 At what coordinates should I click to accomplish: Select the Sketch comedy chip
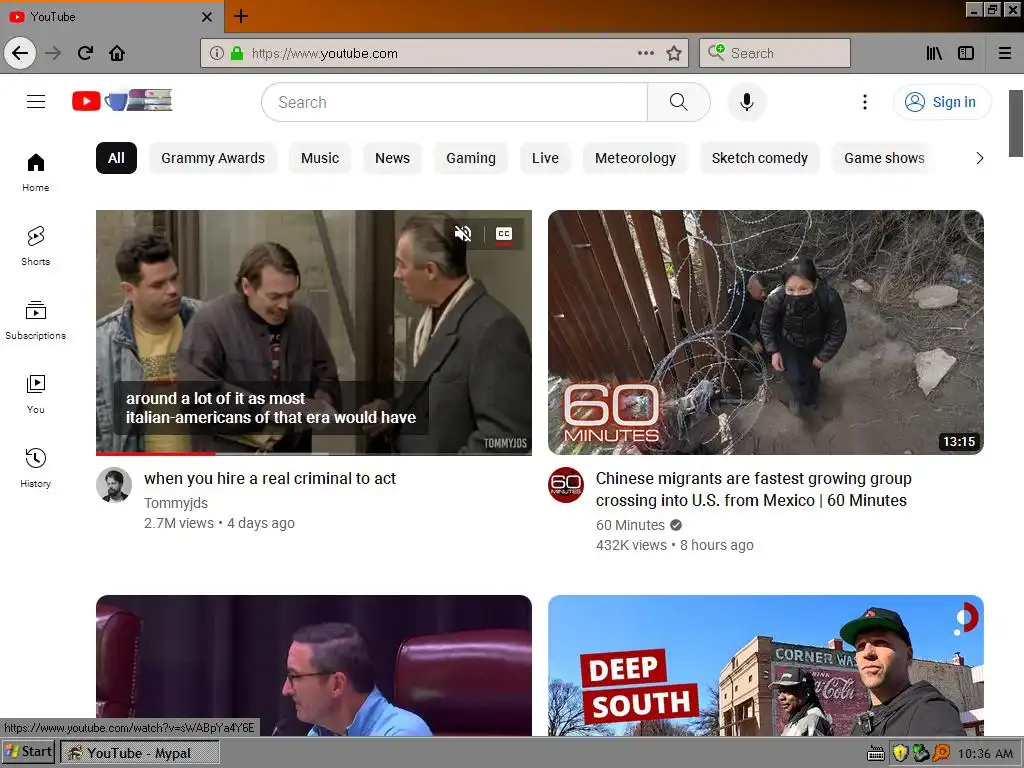pyautogui.click(x=760, y=158)
